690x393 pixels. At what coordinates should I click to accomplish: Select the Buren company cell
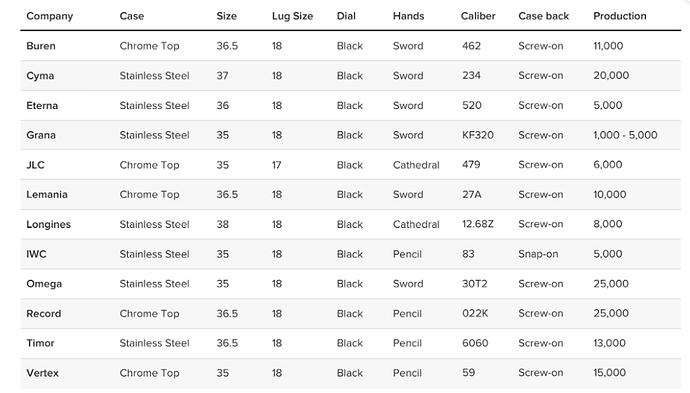coord(41,46)
